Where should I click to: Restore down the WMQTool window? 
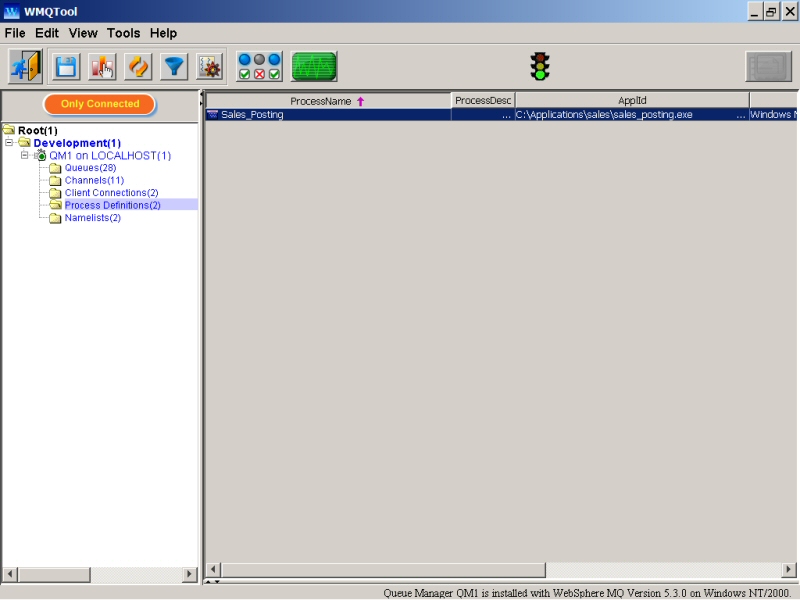click(772, 11)
